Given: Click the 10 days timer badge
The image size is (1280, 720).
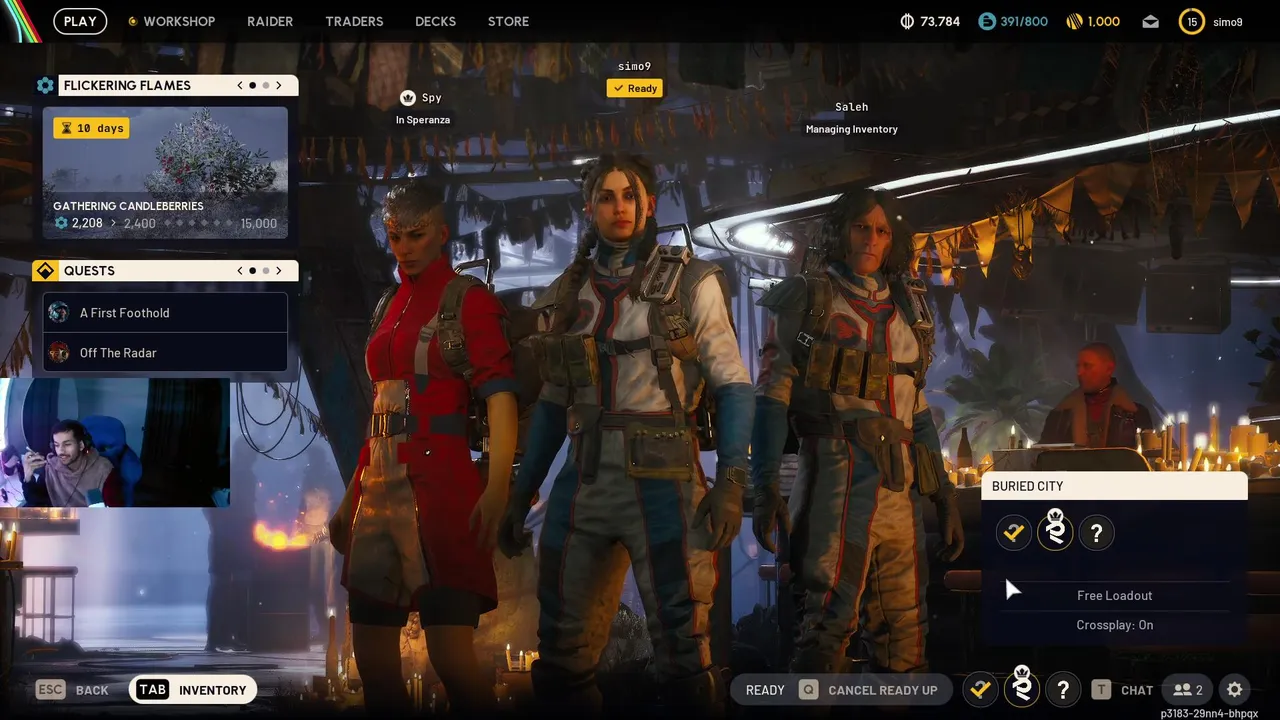Looking at the screenshot, I should click(91, 128).
